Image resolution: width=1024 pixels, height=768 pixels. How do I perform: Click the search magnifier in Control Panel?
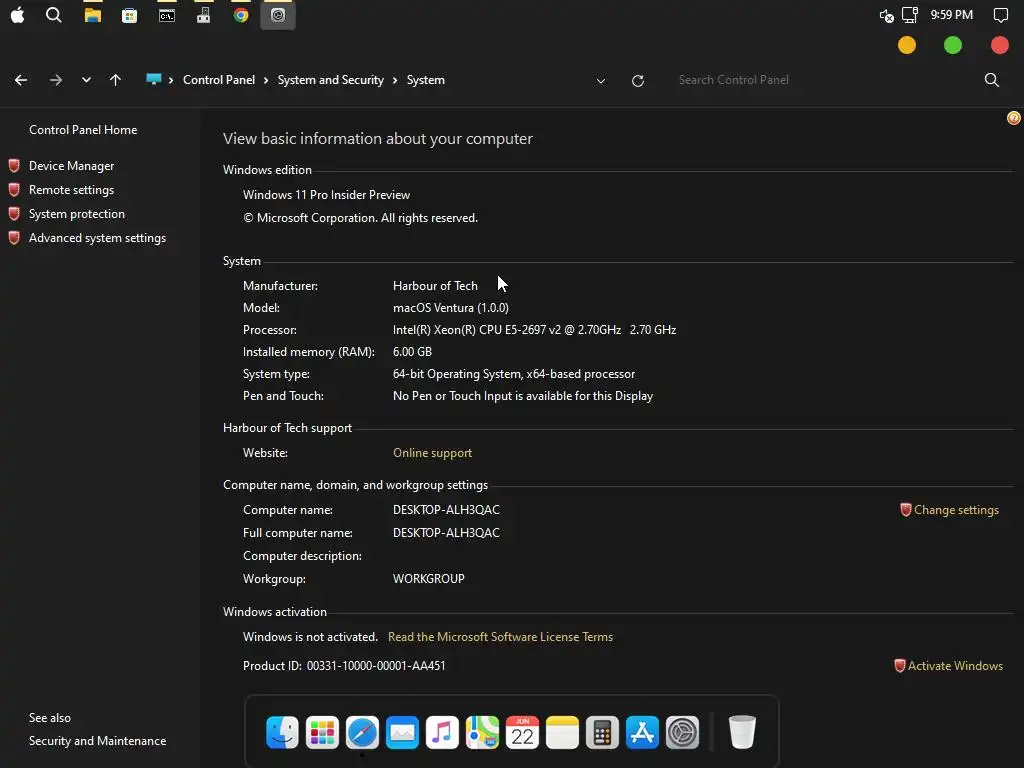pyautogui.click(x=991, y=80)
